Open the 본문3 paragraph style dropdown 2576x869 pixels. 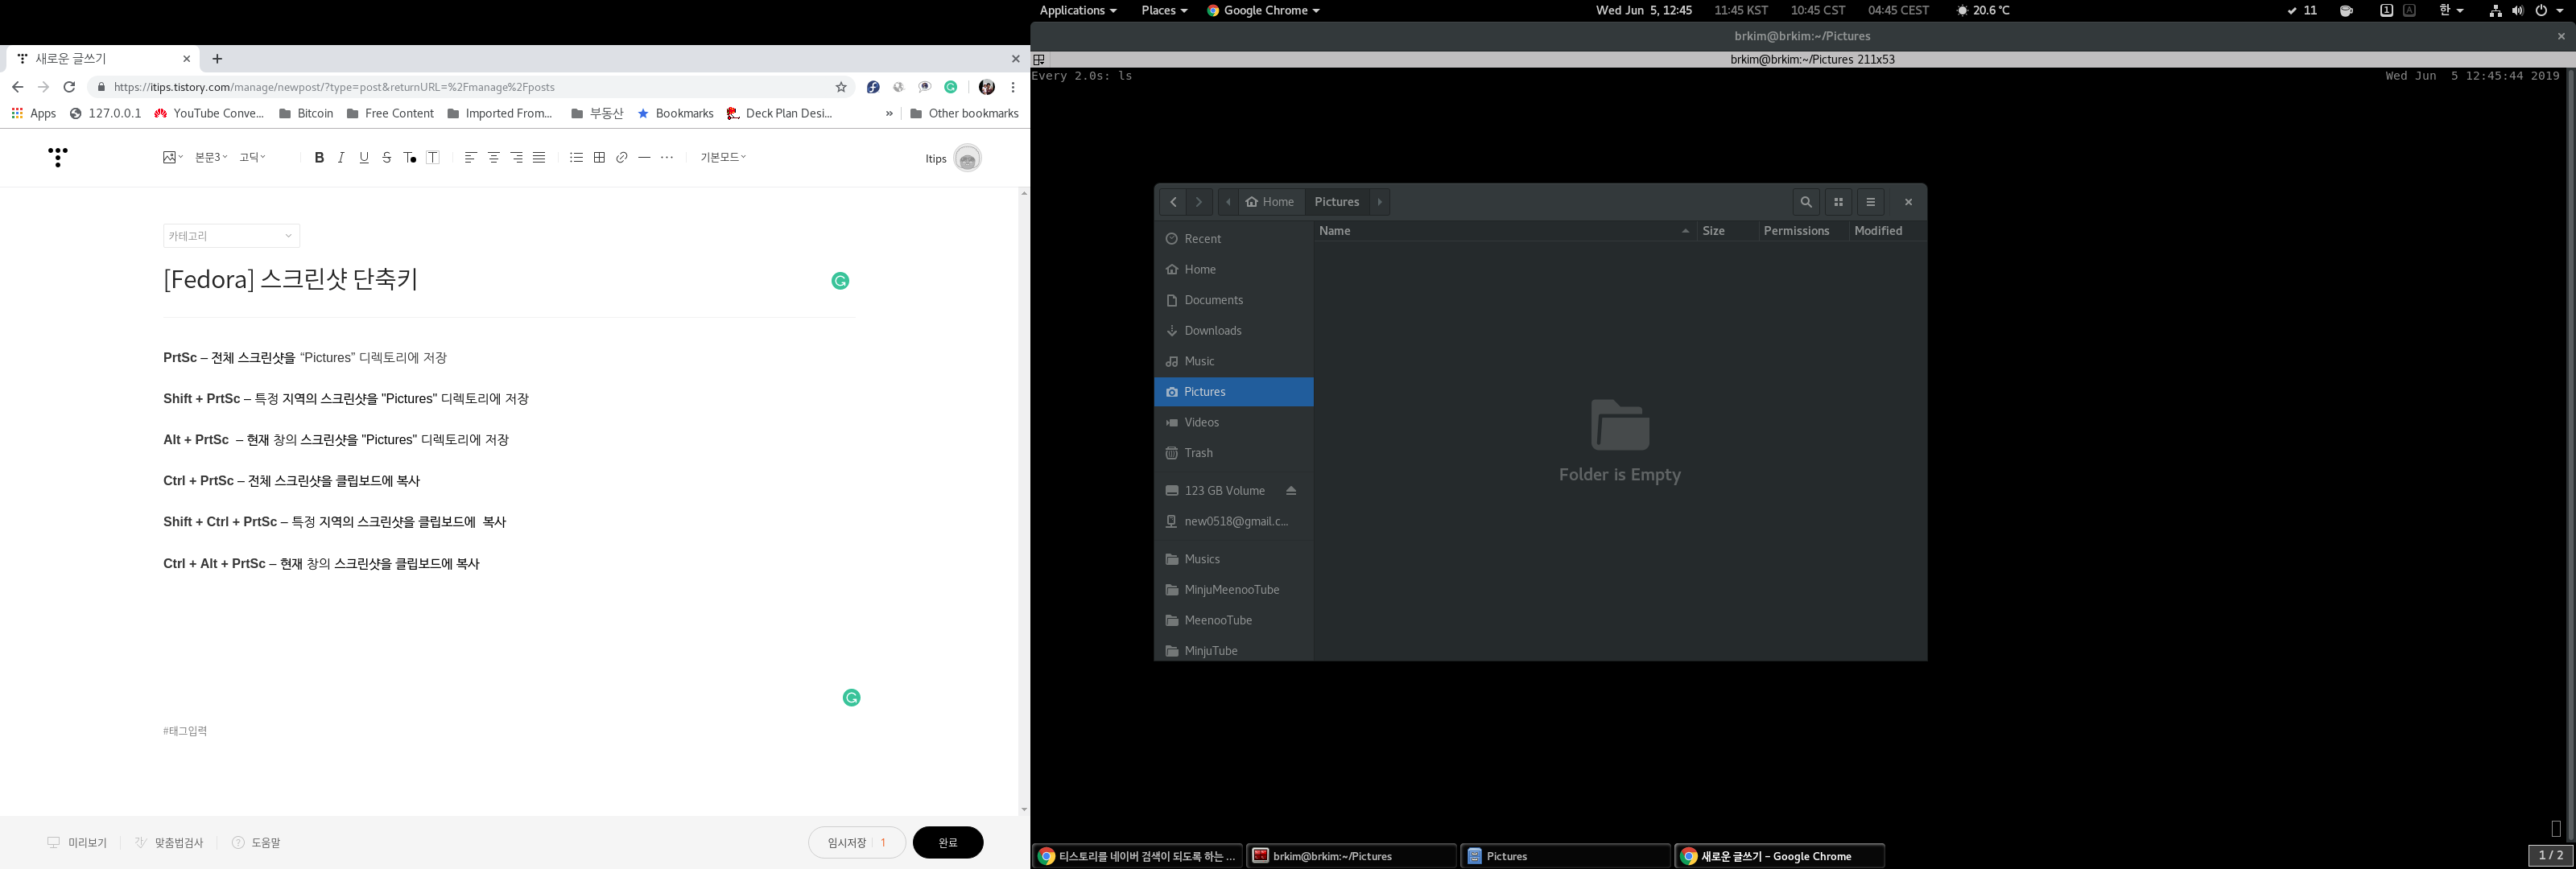[x=211, y=158]
